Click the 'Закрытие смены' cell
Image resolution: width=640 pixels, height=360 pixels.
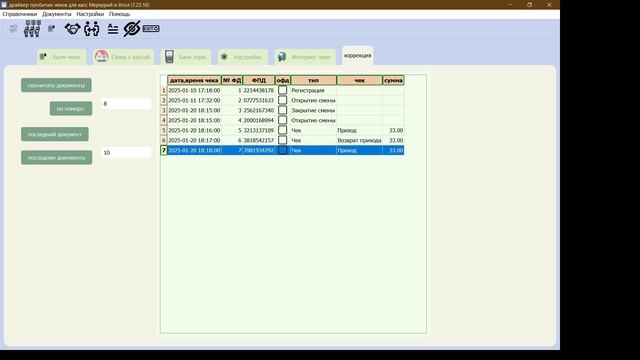click(313, 110)
